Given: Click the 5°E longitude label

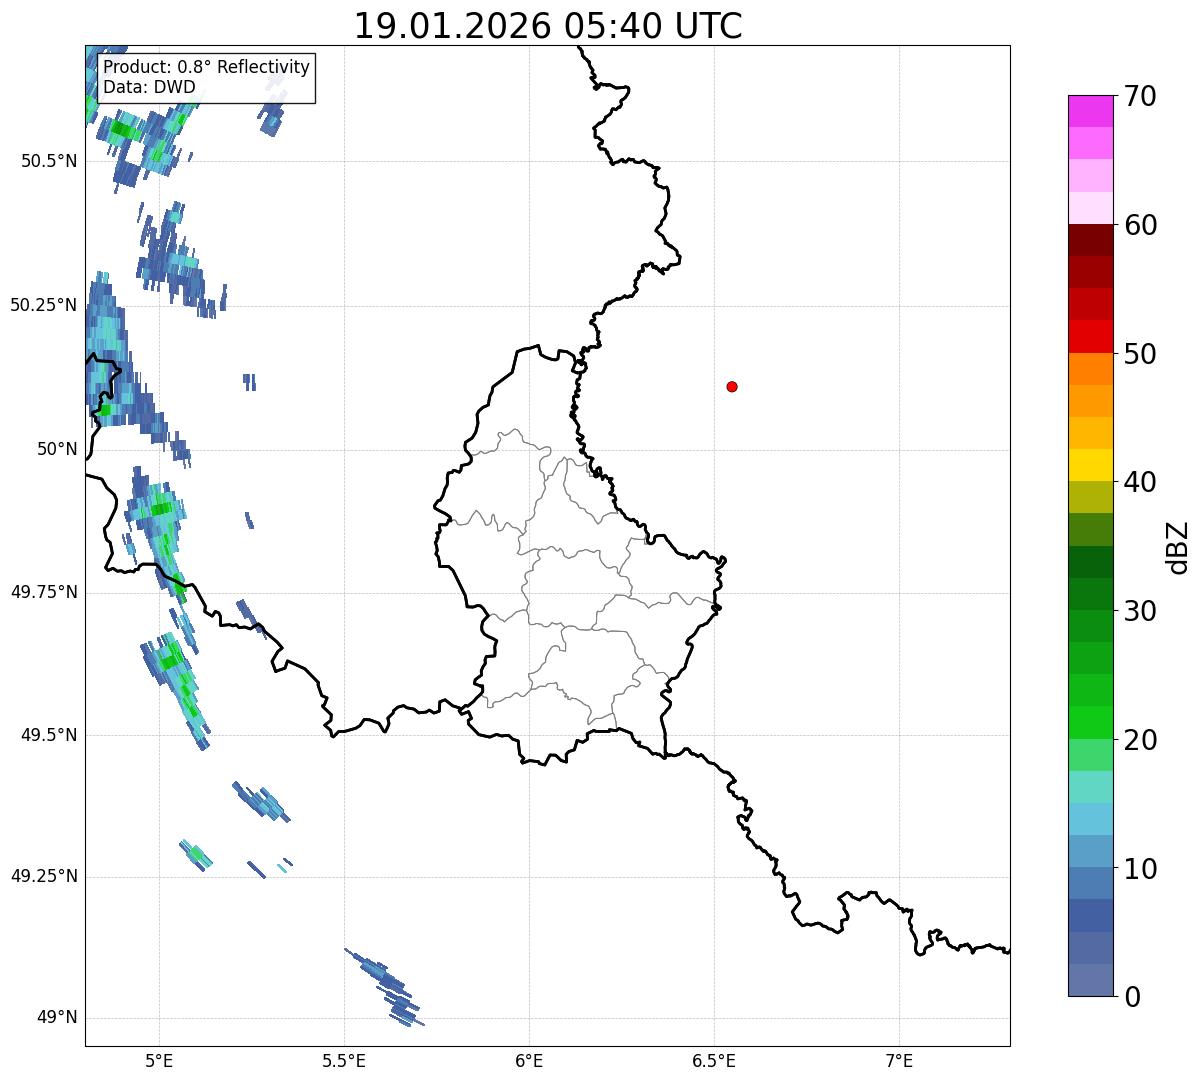Looking at the screenshot, I should (159, 1060).
